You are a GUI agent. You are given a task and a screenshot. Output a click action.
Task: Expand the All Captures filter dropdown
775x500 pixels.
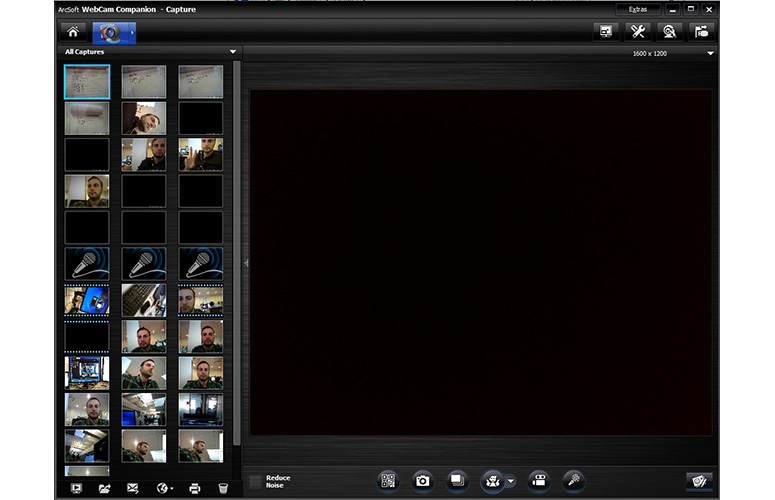click(x=232, y=51)
